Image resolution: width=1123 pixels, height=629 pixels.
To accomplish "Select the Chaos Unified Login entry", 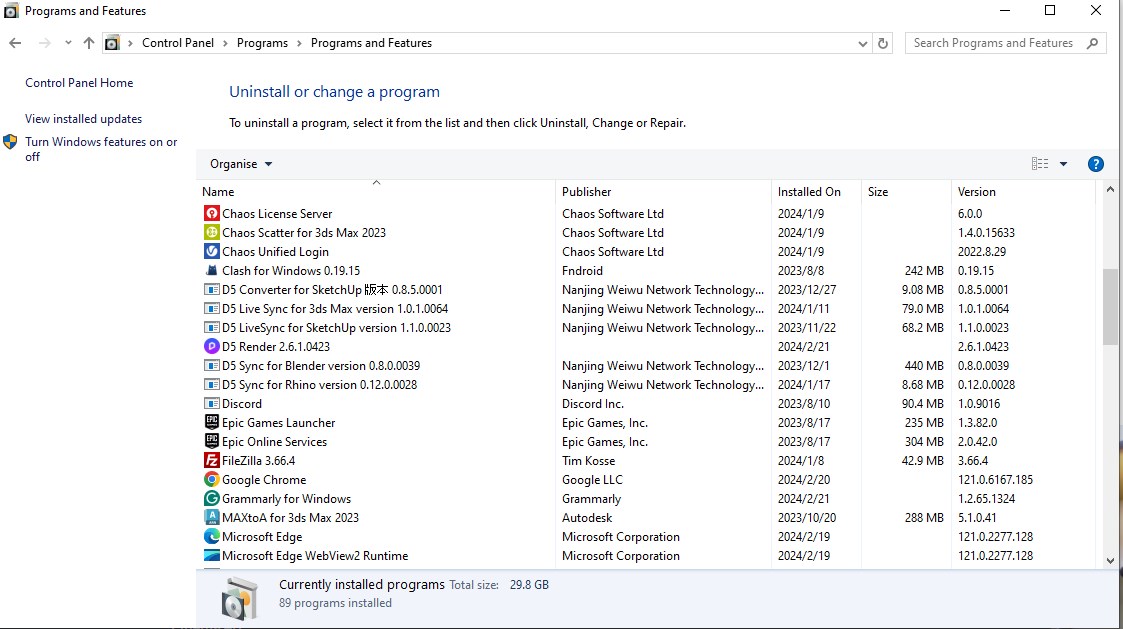I will (275, 251).
